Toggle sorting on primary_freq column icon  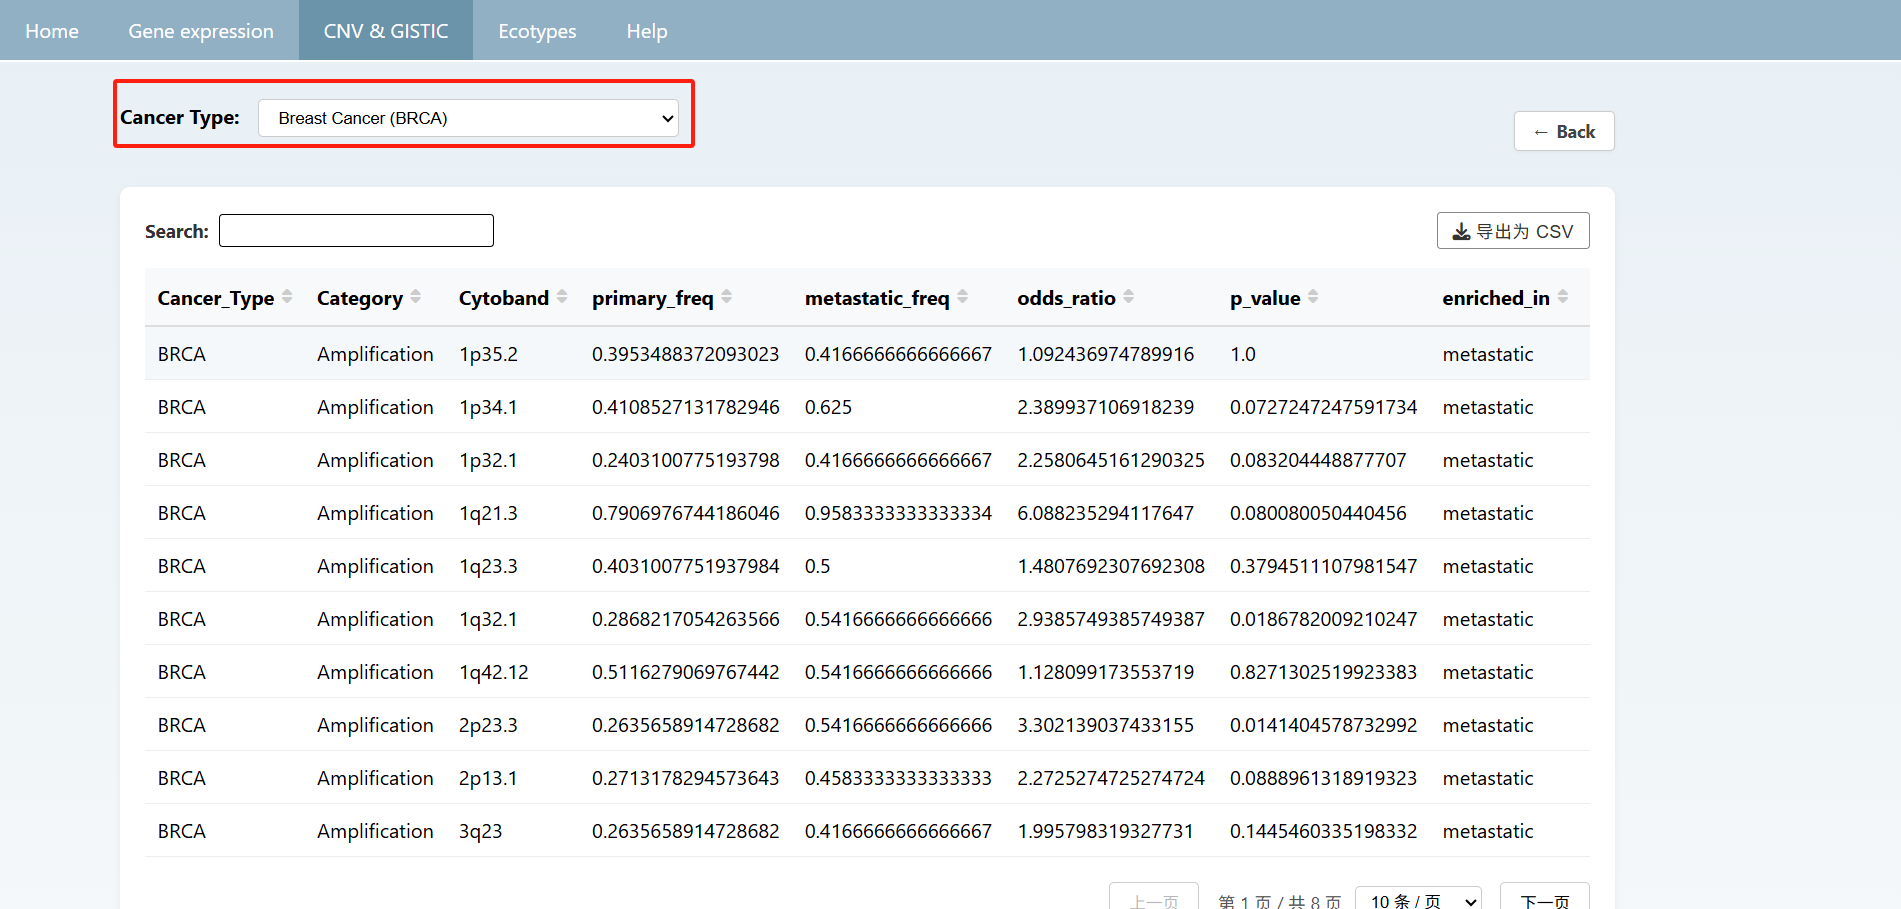tap(727, 297)
